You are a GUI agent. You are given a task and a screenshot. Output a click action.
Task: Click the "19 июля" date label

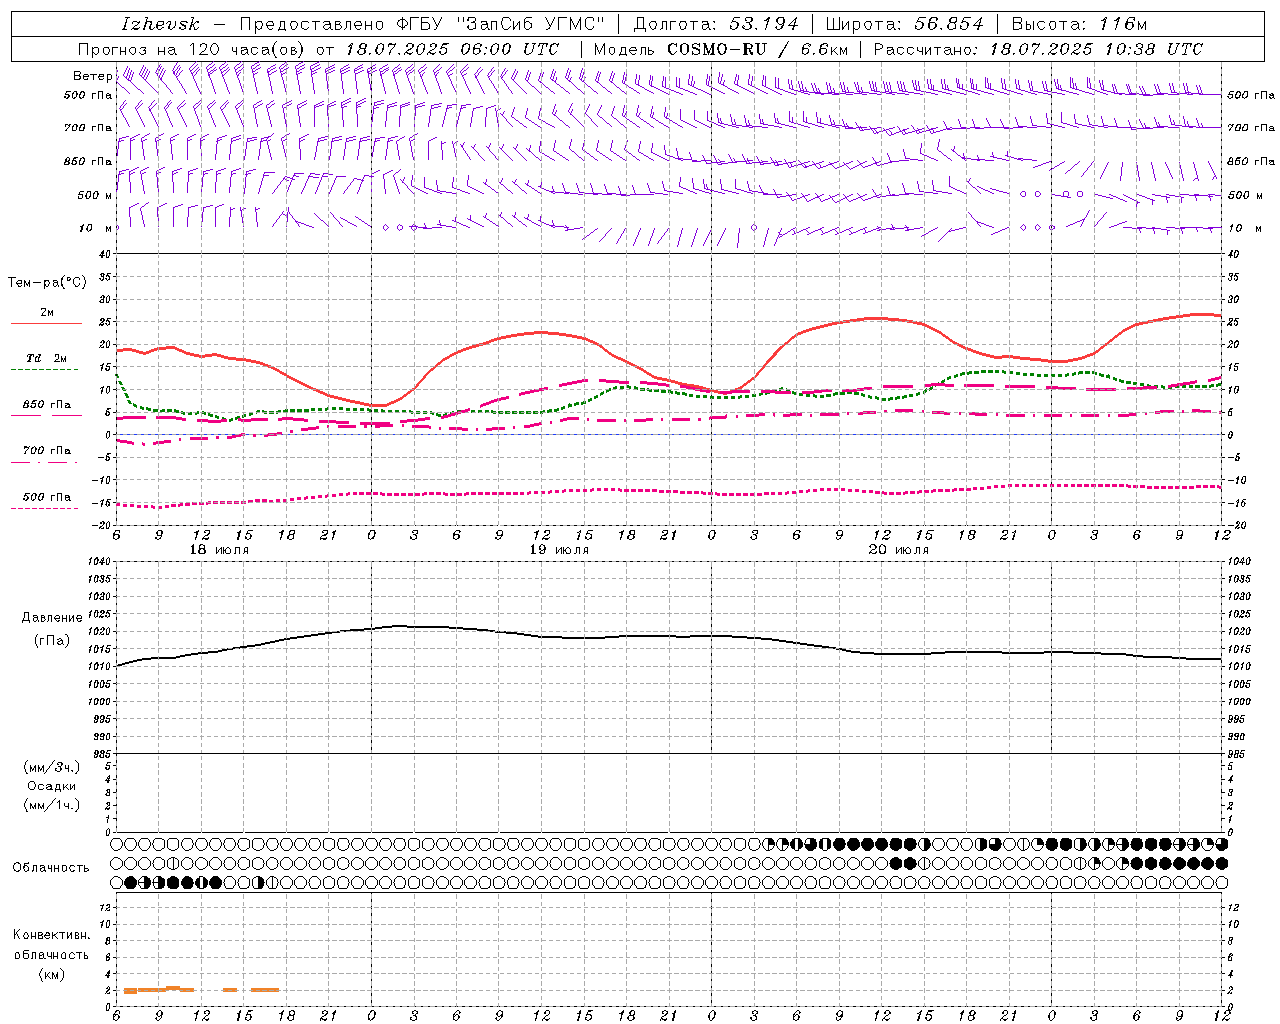[x=559, y=550]
